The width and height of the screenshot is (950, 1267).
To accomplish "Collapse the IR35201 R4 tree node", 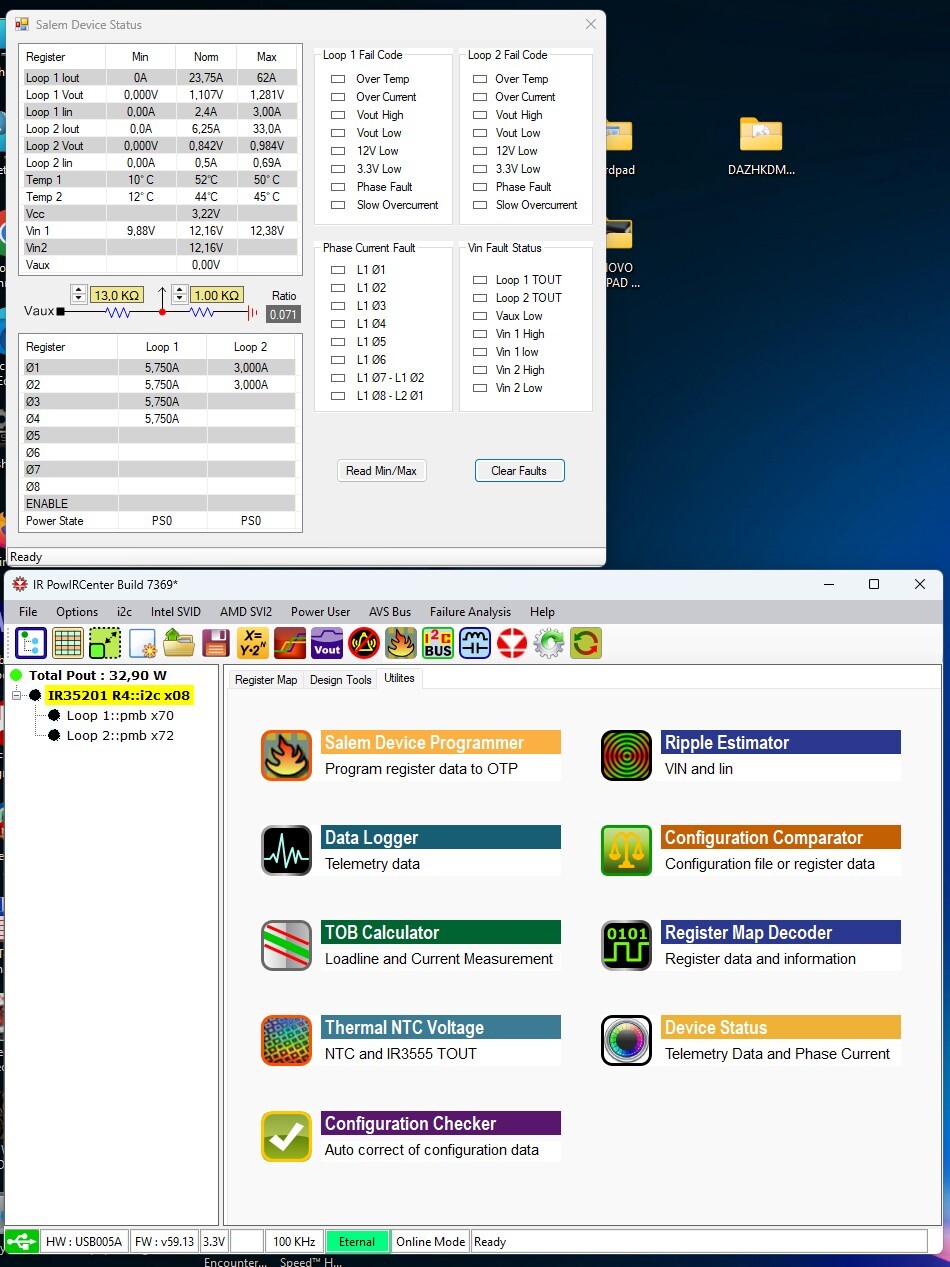I will (17, 695).
